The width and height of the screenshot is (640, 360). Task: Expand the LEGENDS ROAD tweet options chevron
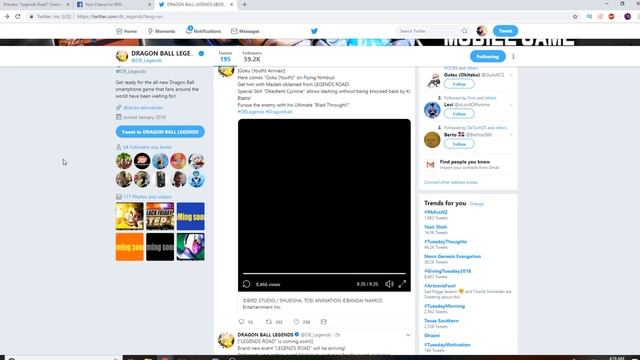tap(408, 335)
